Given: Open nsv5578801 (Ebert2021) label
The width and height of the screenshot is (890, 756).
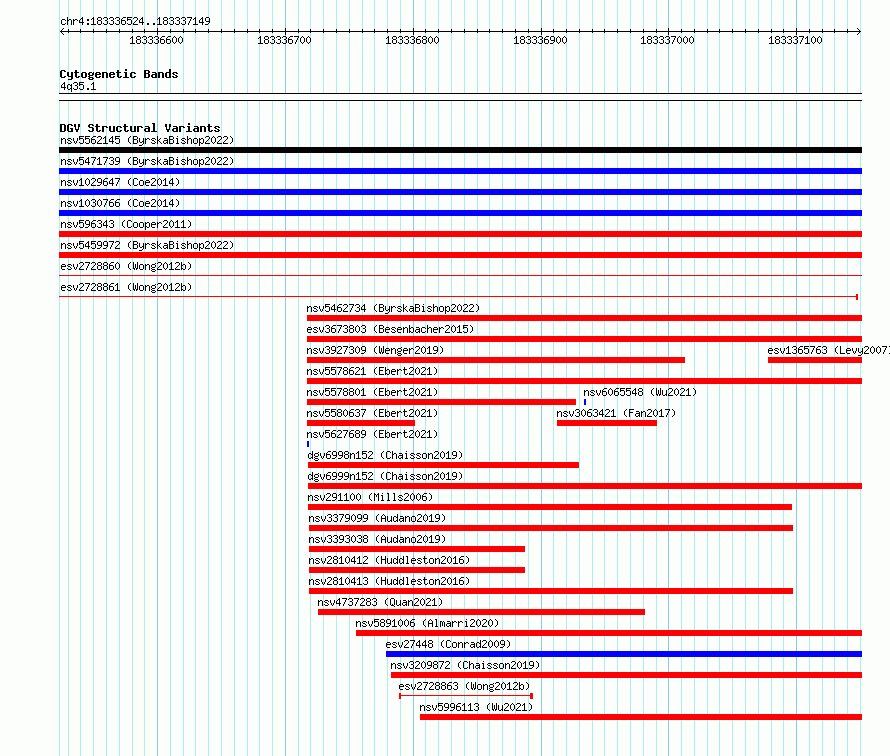Looking at the screenshot, I should pos(372,392).
